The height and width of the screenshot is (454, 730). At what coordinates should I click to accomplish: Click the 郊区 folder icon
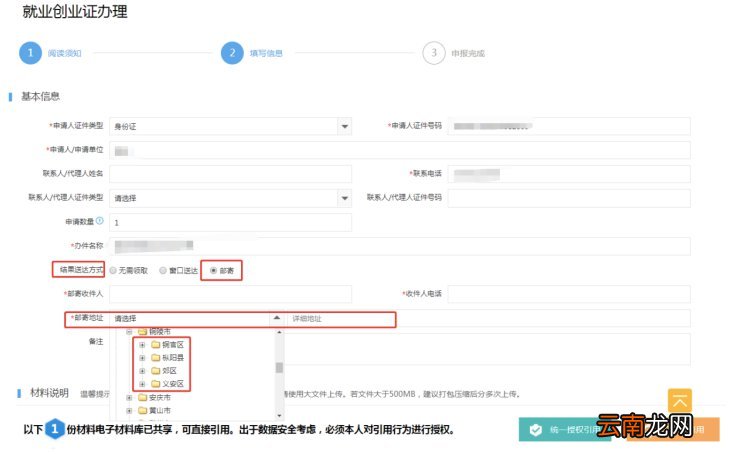coord(156,371)
